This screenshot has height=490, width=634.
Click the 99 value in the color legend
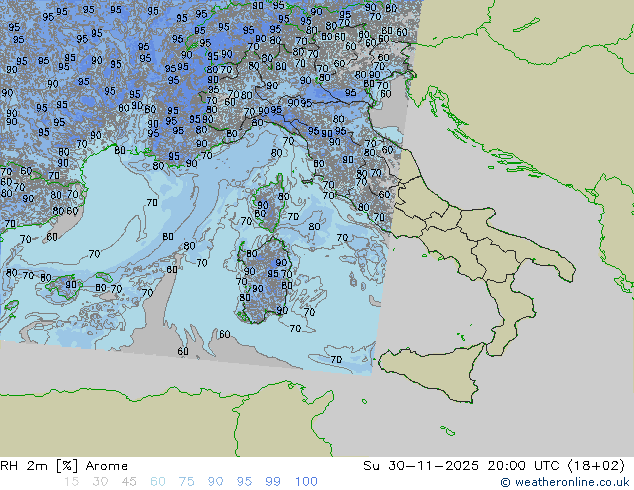pyautogui.click(x=273, y=482)
